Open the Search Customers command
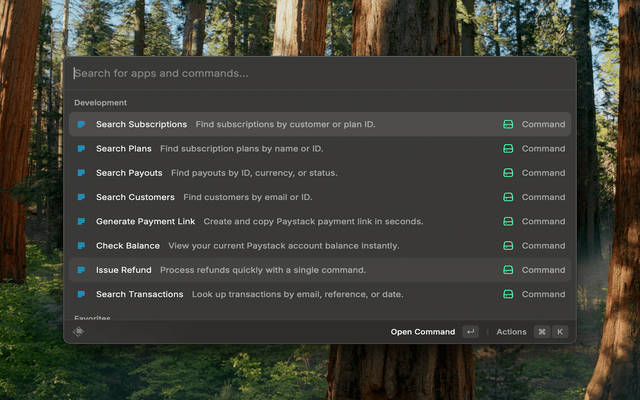 (135, 197)
